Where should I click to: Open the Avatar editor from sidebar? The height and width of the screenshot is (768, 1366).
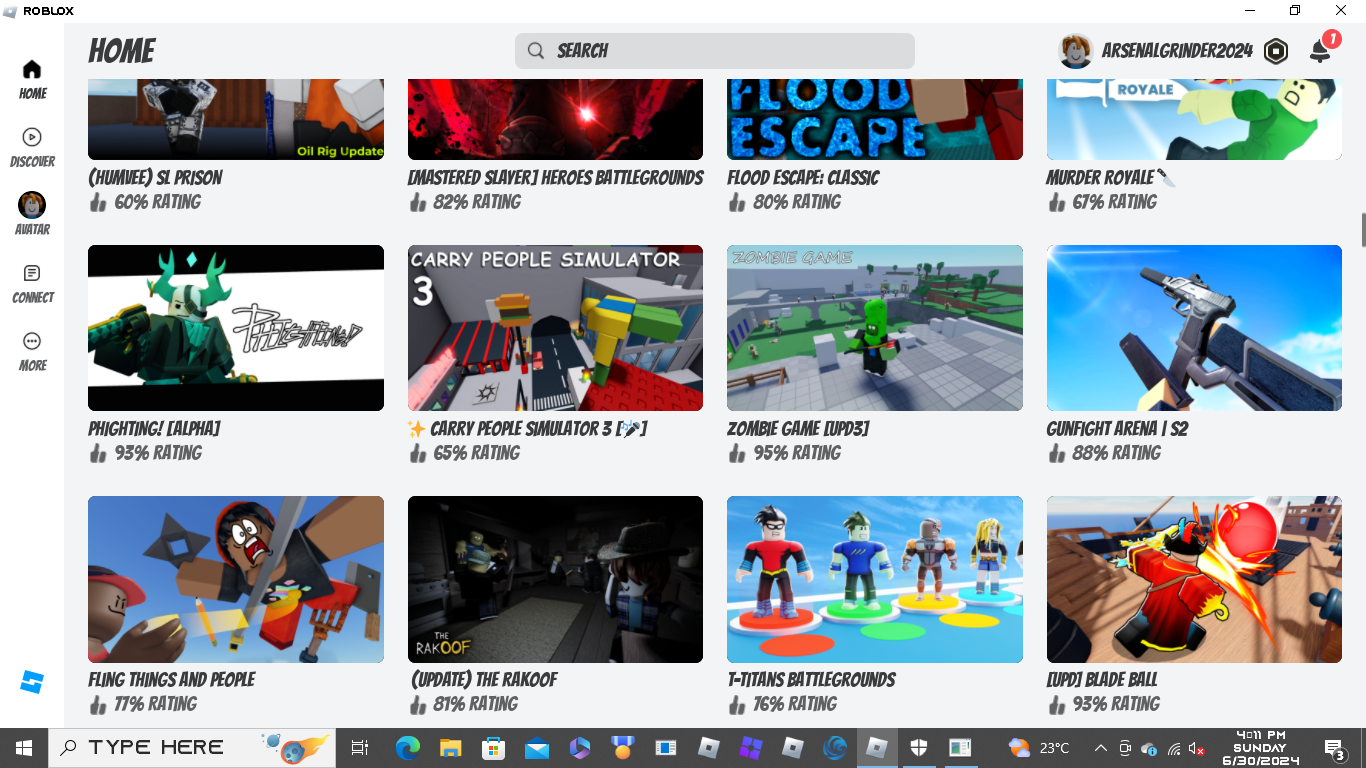tap(32, 214)
